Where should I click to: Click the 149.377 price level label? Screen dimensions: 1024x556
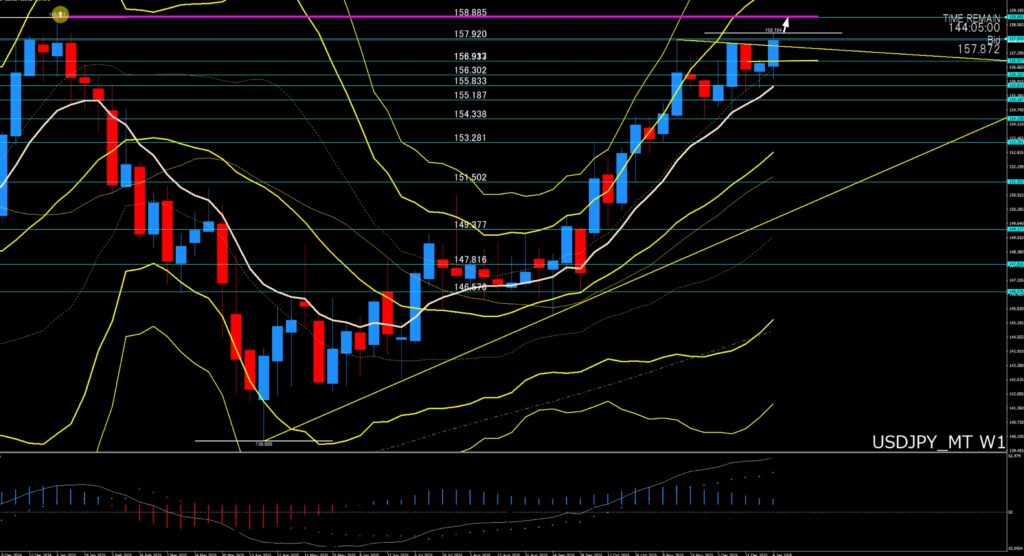point(469,225)
